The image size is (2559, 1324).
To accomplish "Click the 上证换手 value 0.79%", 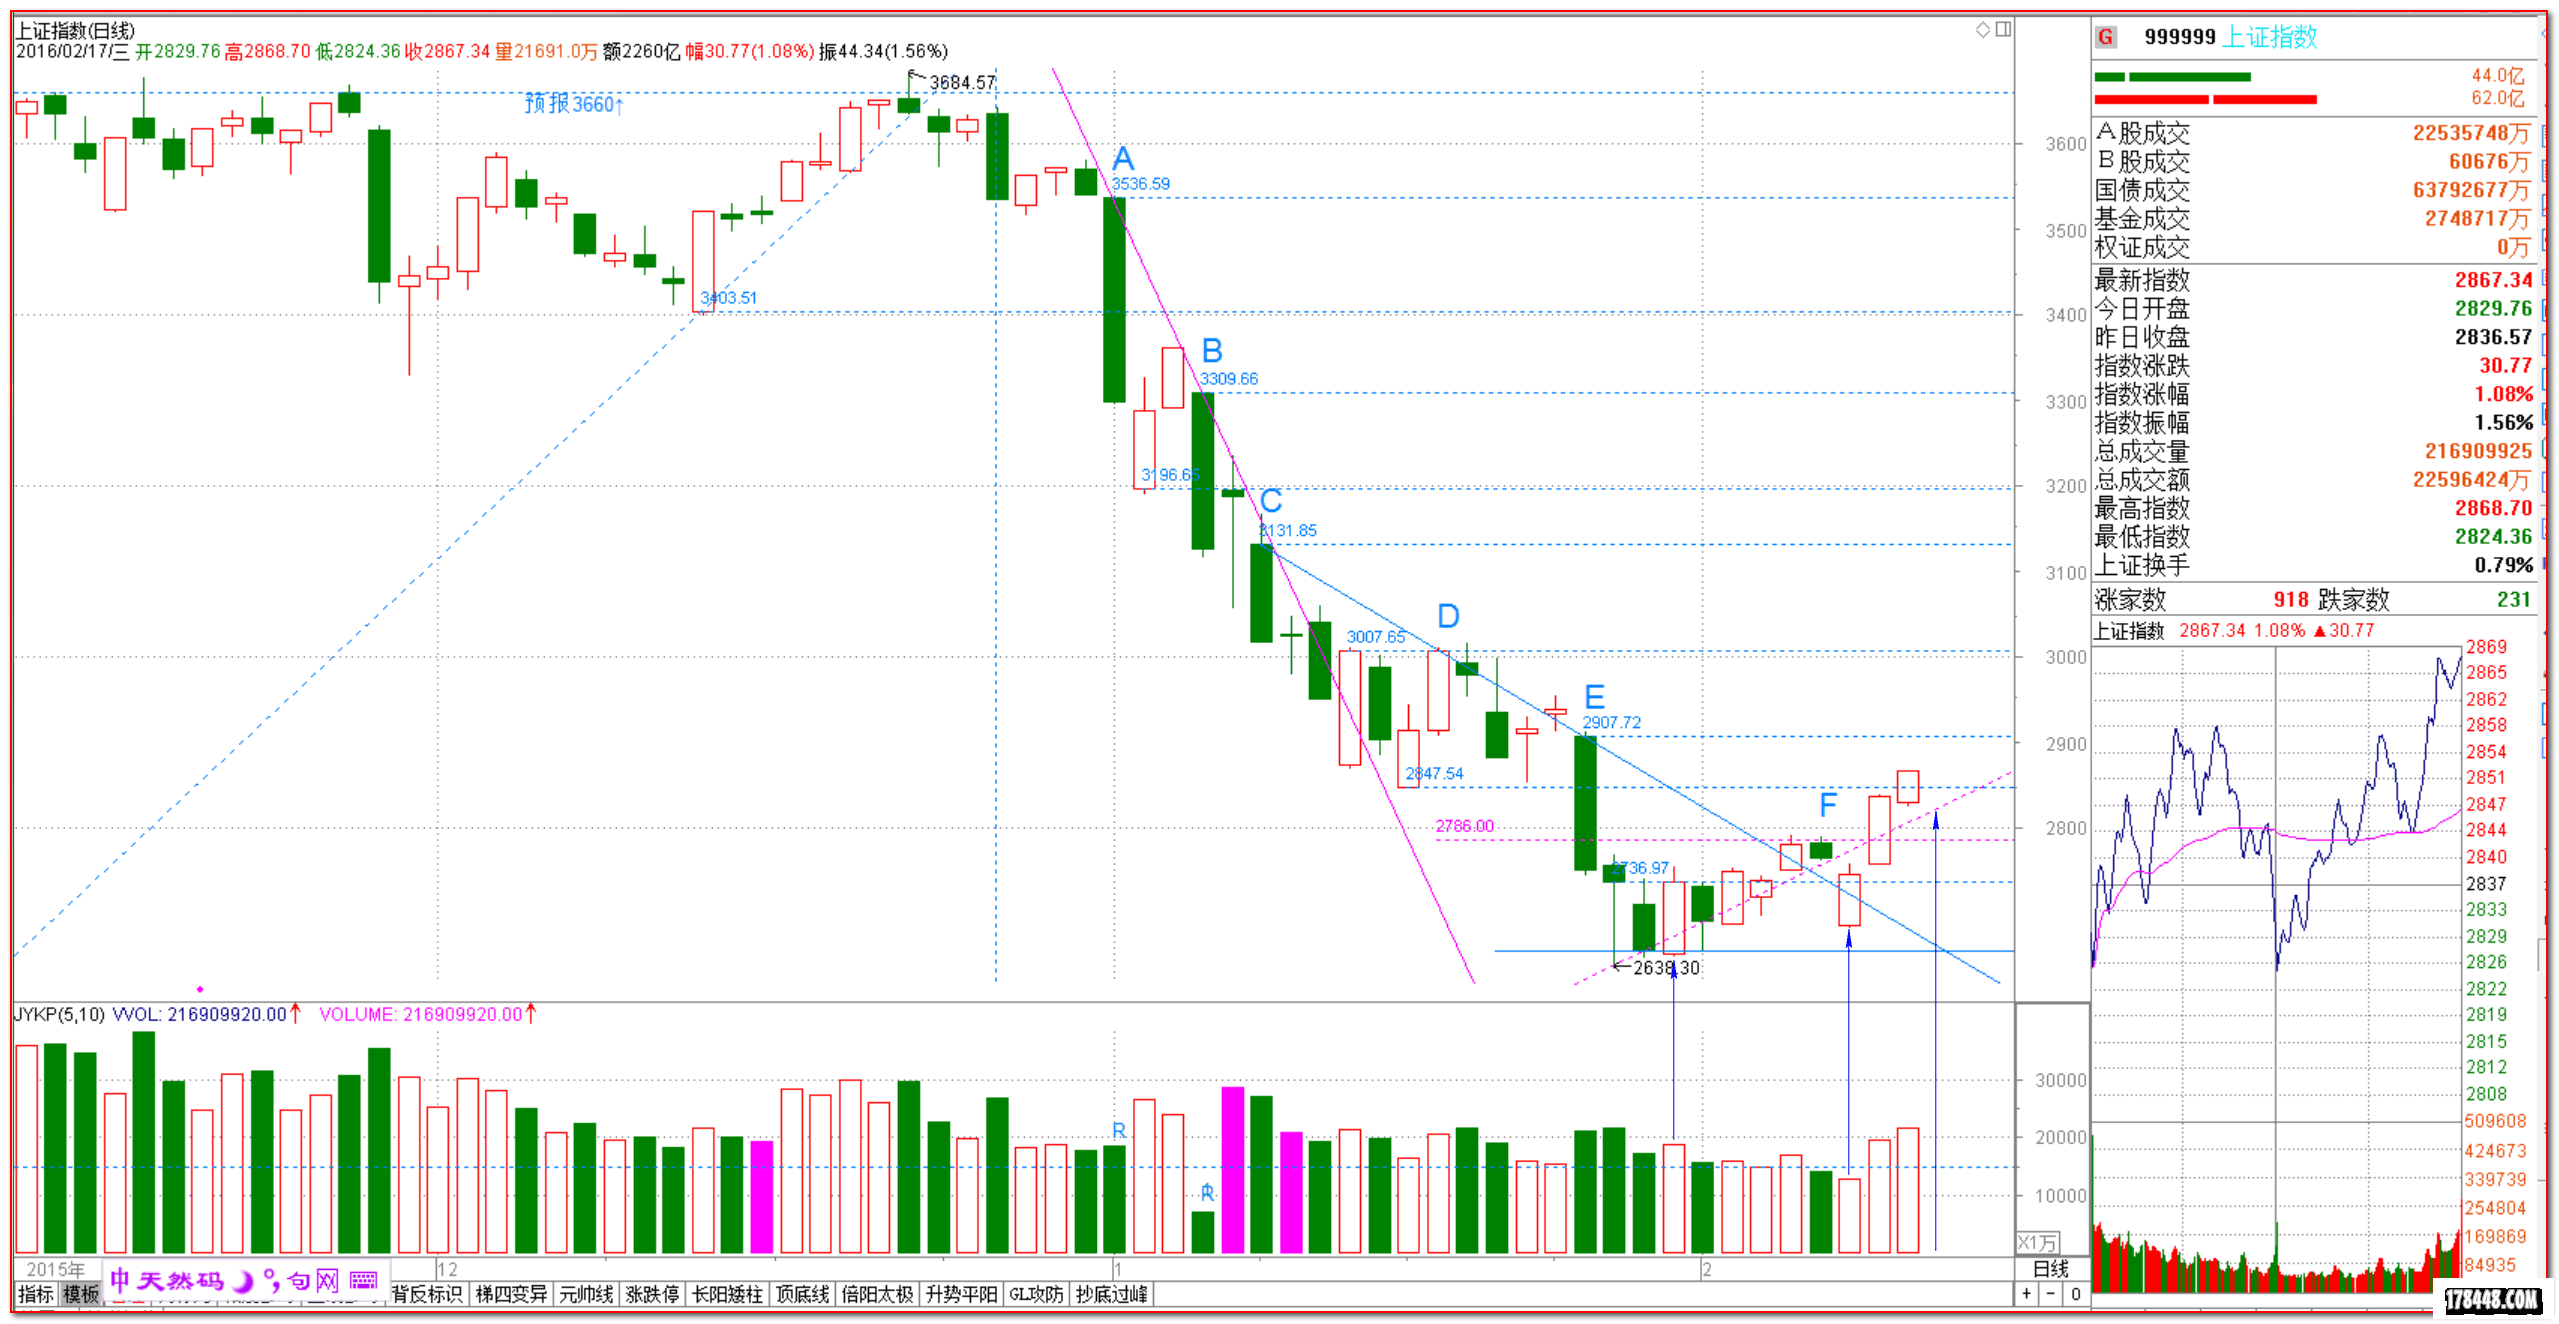I will [2503, 565].
